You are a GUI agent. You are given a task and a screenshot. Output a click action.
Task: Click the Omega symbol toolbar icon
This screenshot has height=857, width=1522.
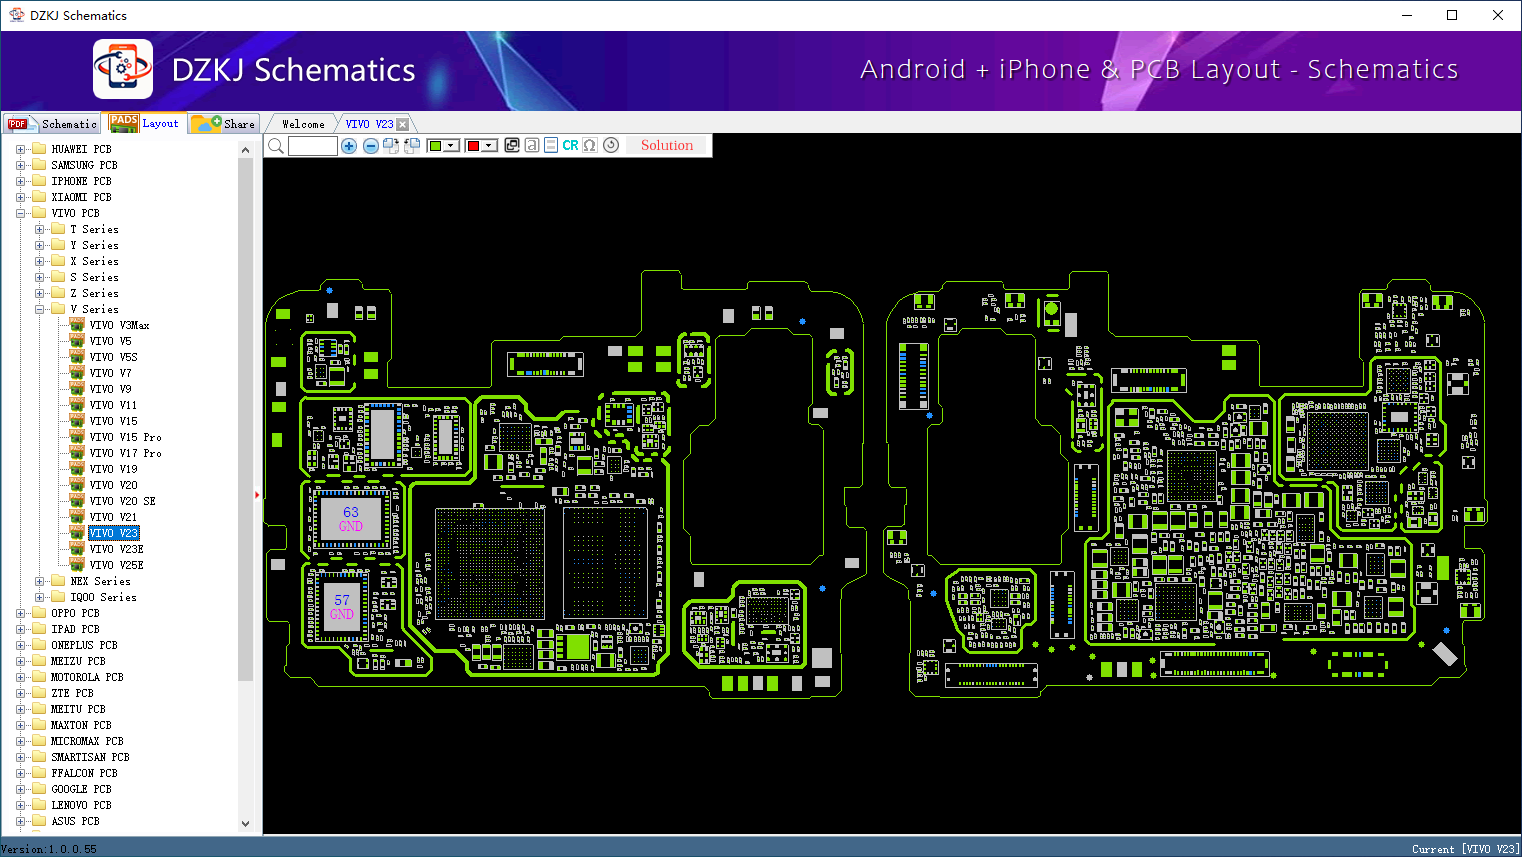pyautogui.click(x=590, y=145)
